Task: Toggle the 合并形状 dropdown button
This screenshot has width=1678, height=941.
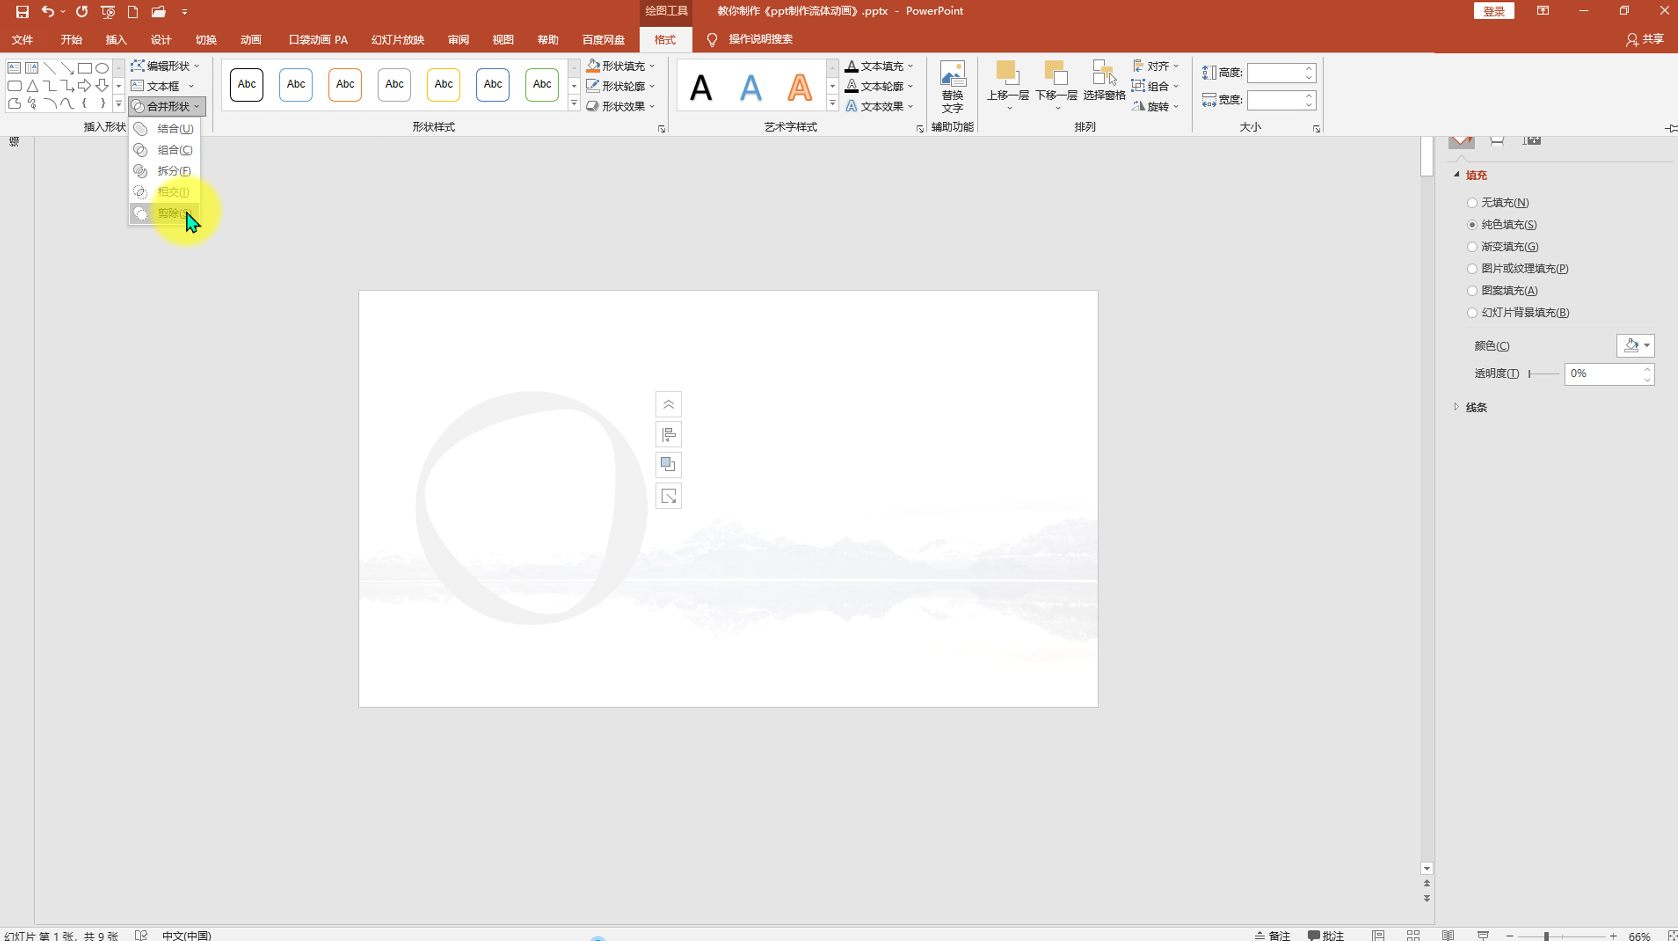Action: point(167,106)
